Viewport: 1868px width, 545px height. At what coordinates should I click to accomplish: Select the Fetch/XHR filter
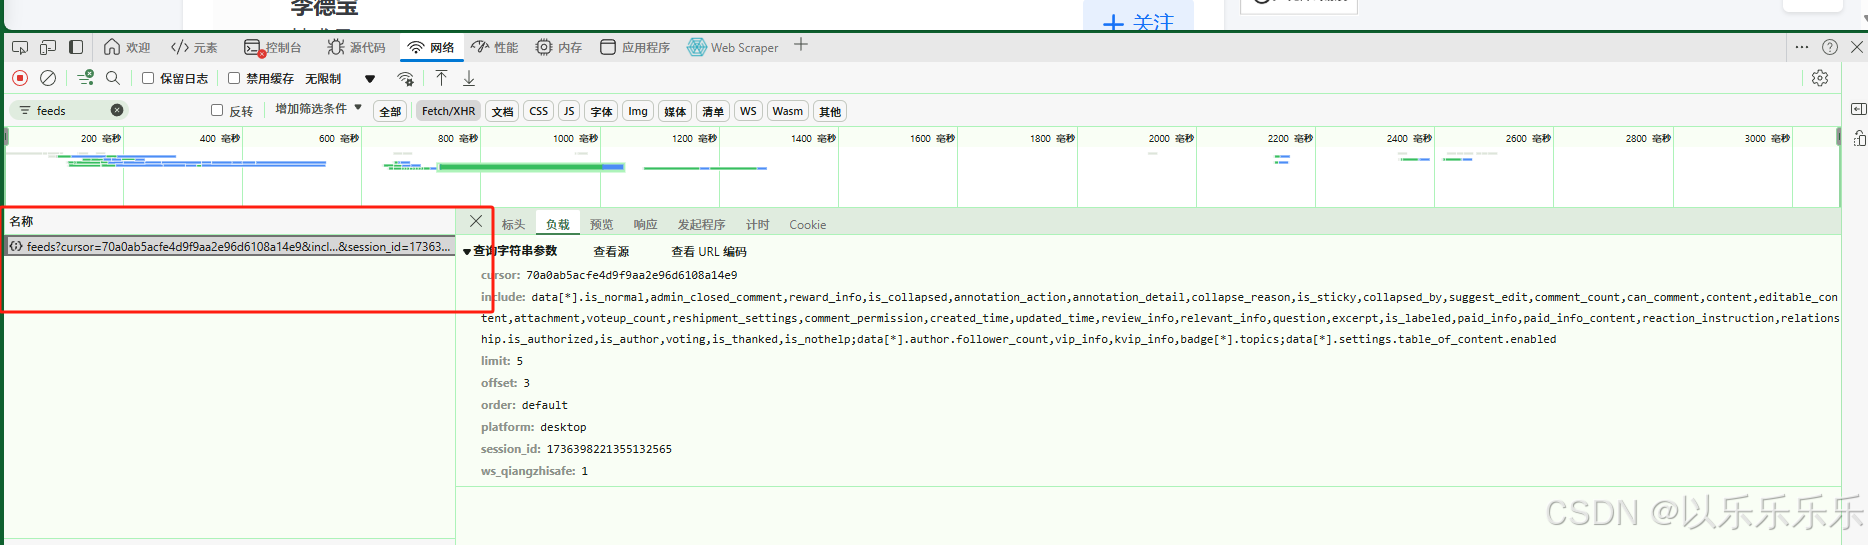click(x=448, y=111)
